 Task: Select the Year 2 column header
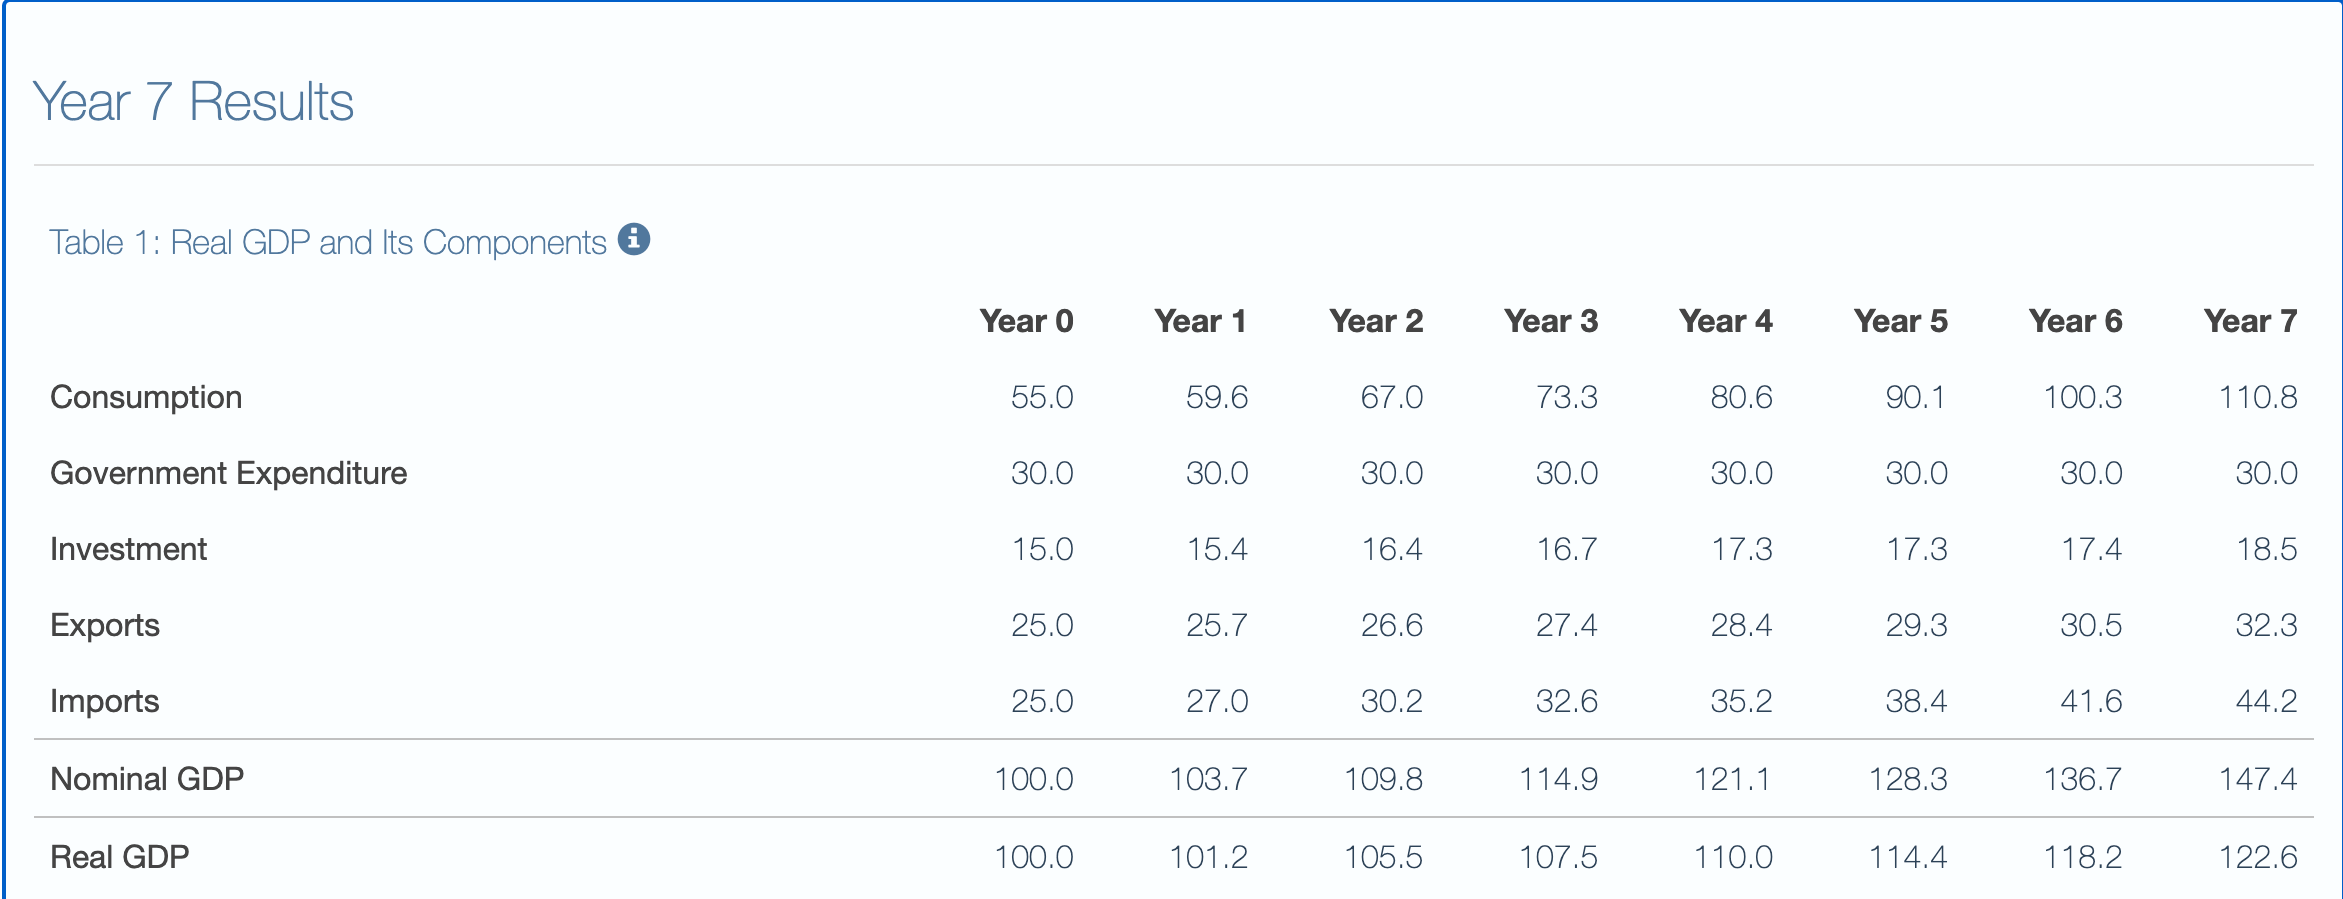coord(1376,321)
